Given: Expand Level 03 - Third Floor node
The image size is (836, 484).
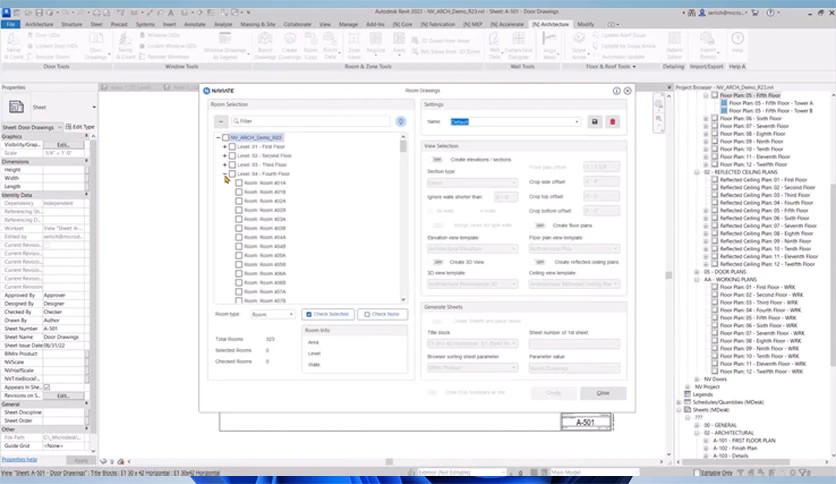Looking at the screenshot, I should (x=224, y=165).
